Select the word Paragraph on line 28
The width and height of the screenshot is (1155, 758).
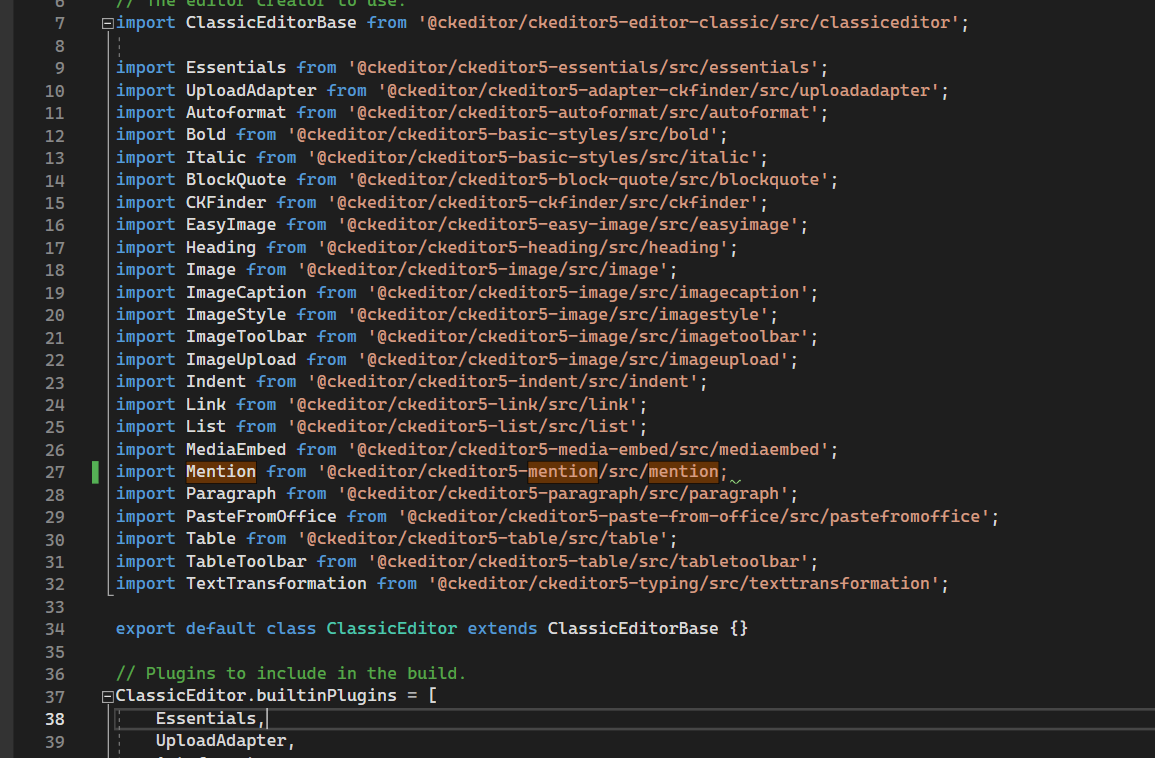[x=231, y=493]
